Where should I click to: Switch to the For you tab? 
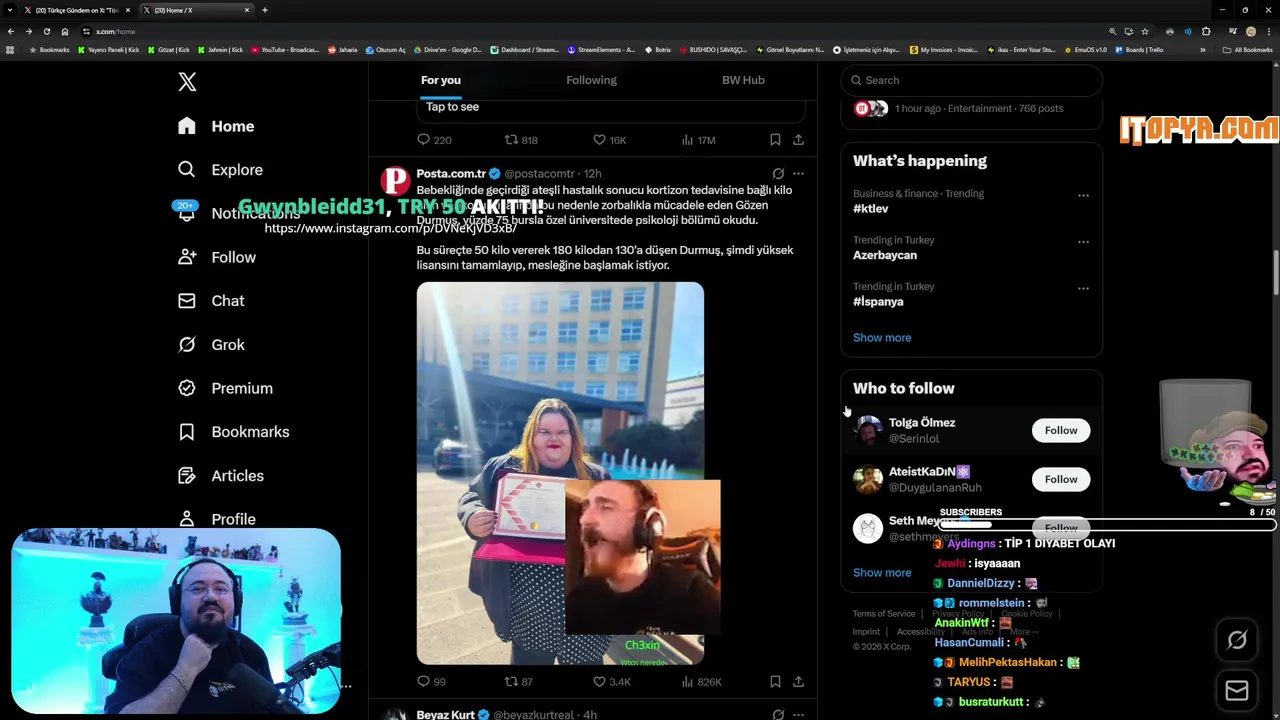[x=441, y=80]
